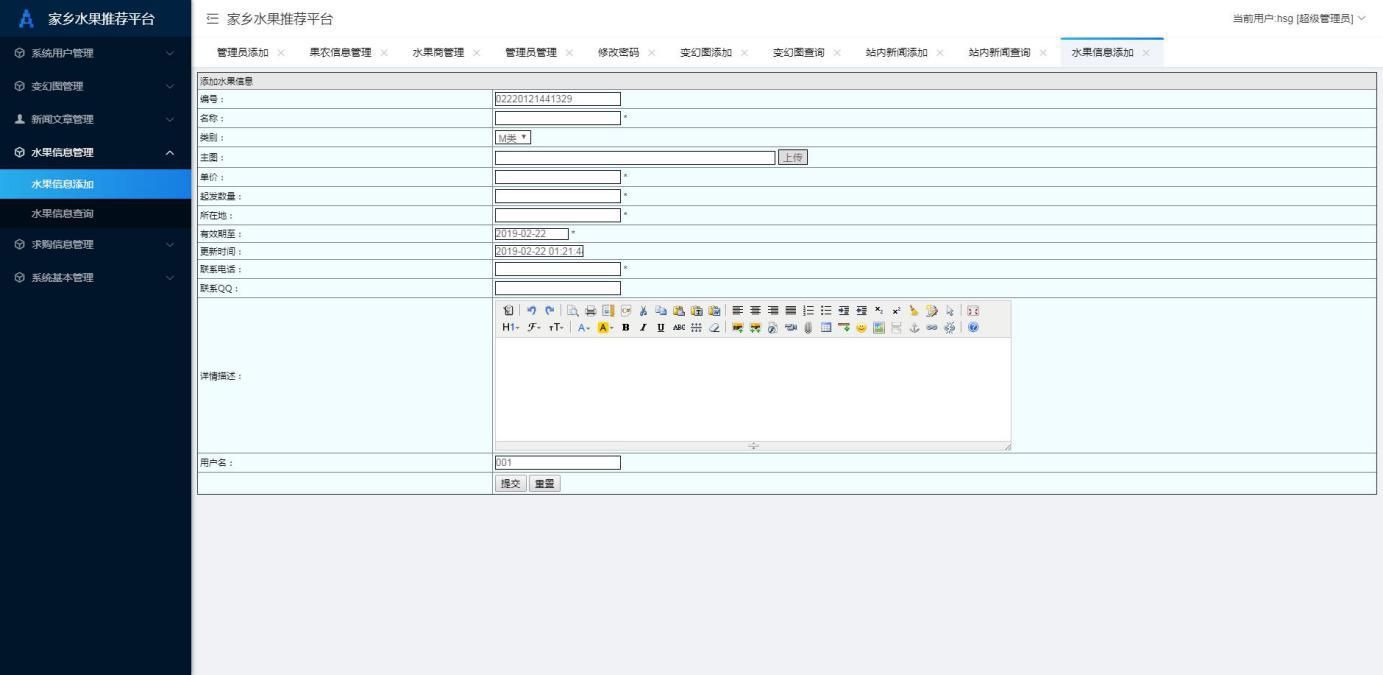Click the 有效期至 date field
1383x675 pixels.
(531, 233)
